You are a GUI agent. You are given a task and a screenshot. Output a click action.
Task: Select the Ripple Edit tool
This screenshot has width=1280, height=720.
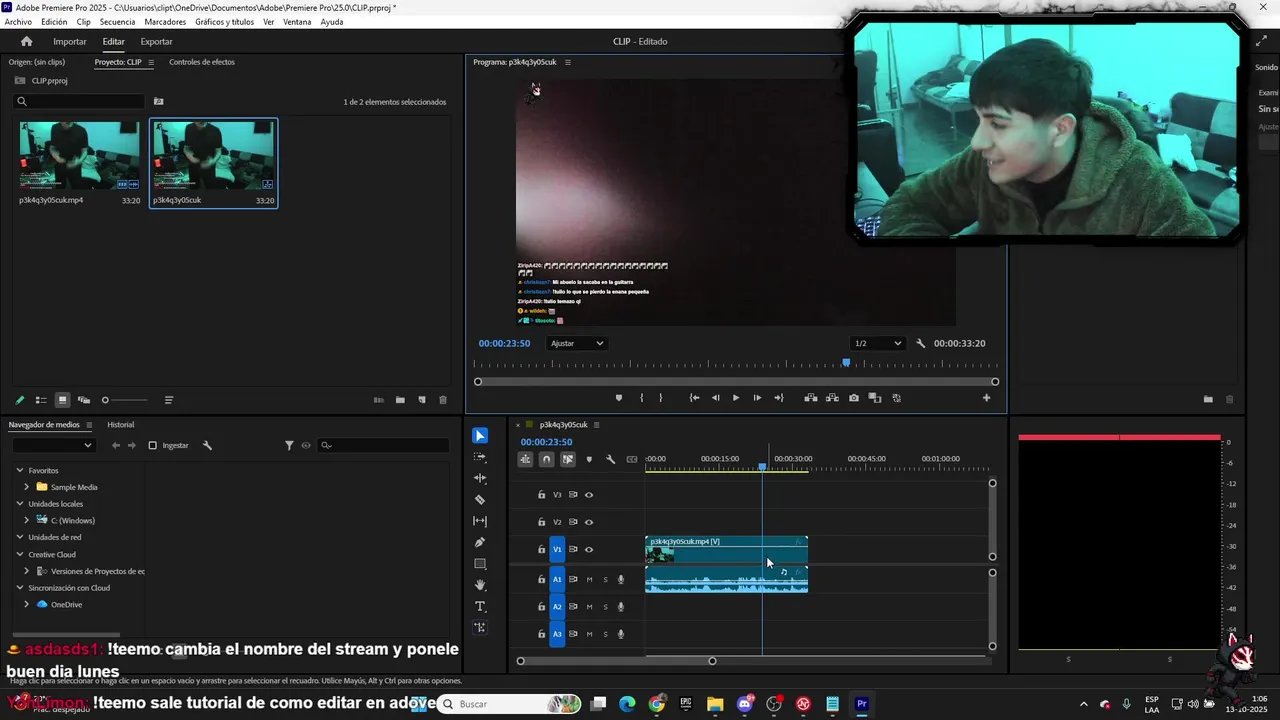pos(480,478)
